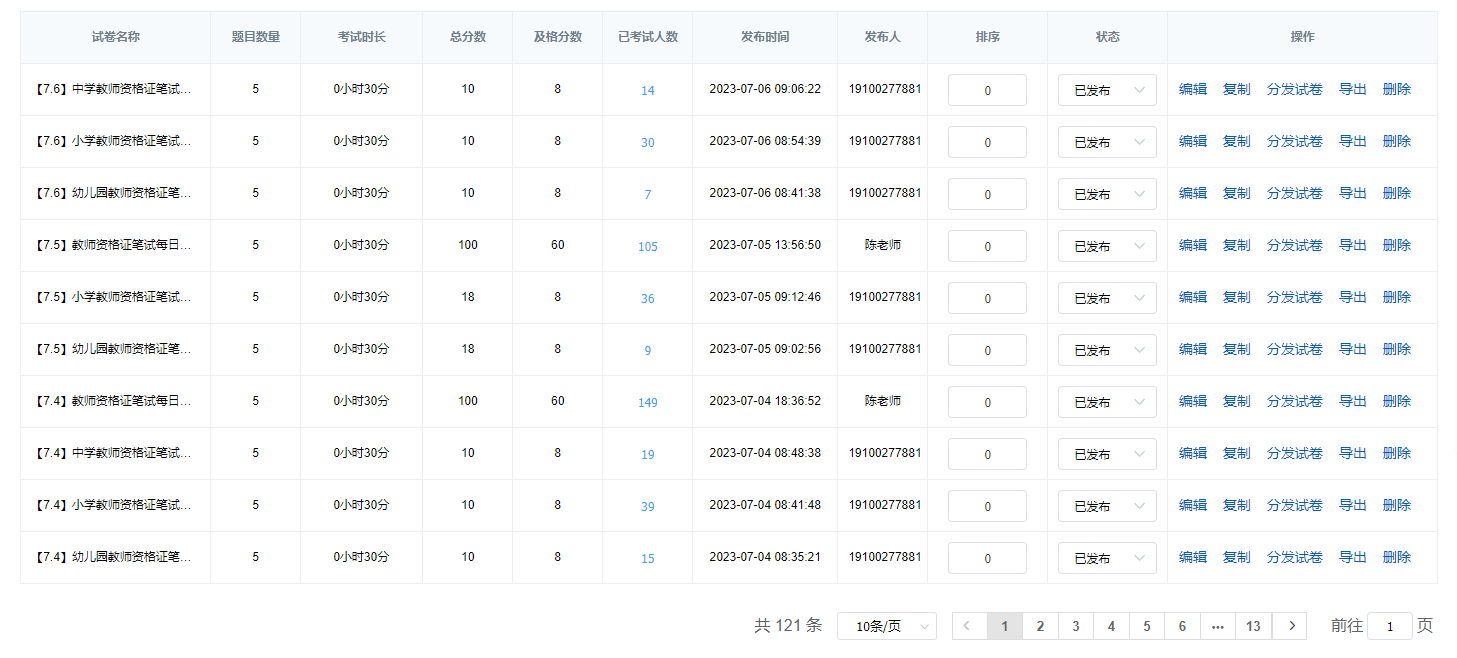The height and width of the screenshot is (658, 1457).
Task: Click the pagination ellipsis to jump pages
Action: [1217, 626]
